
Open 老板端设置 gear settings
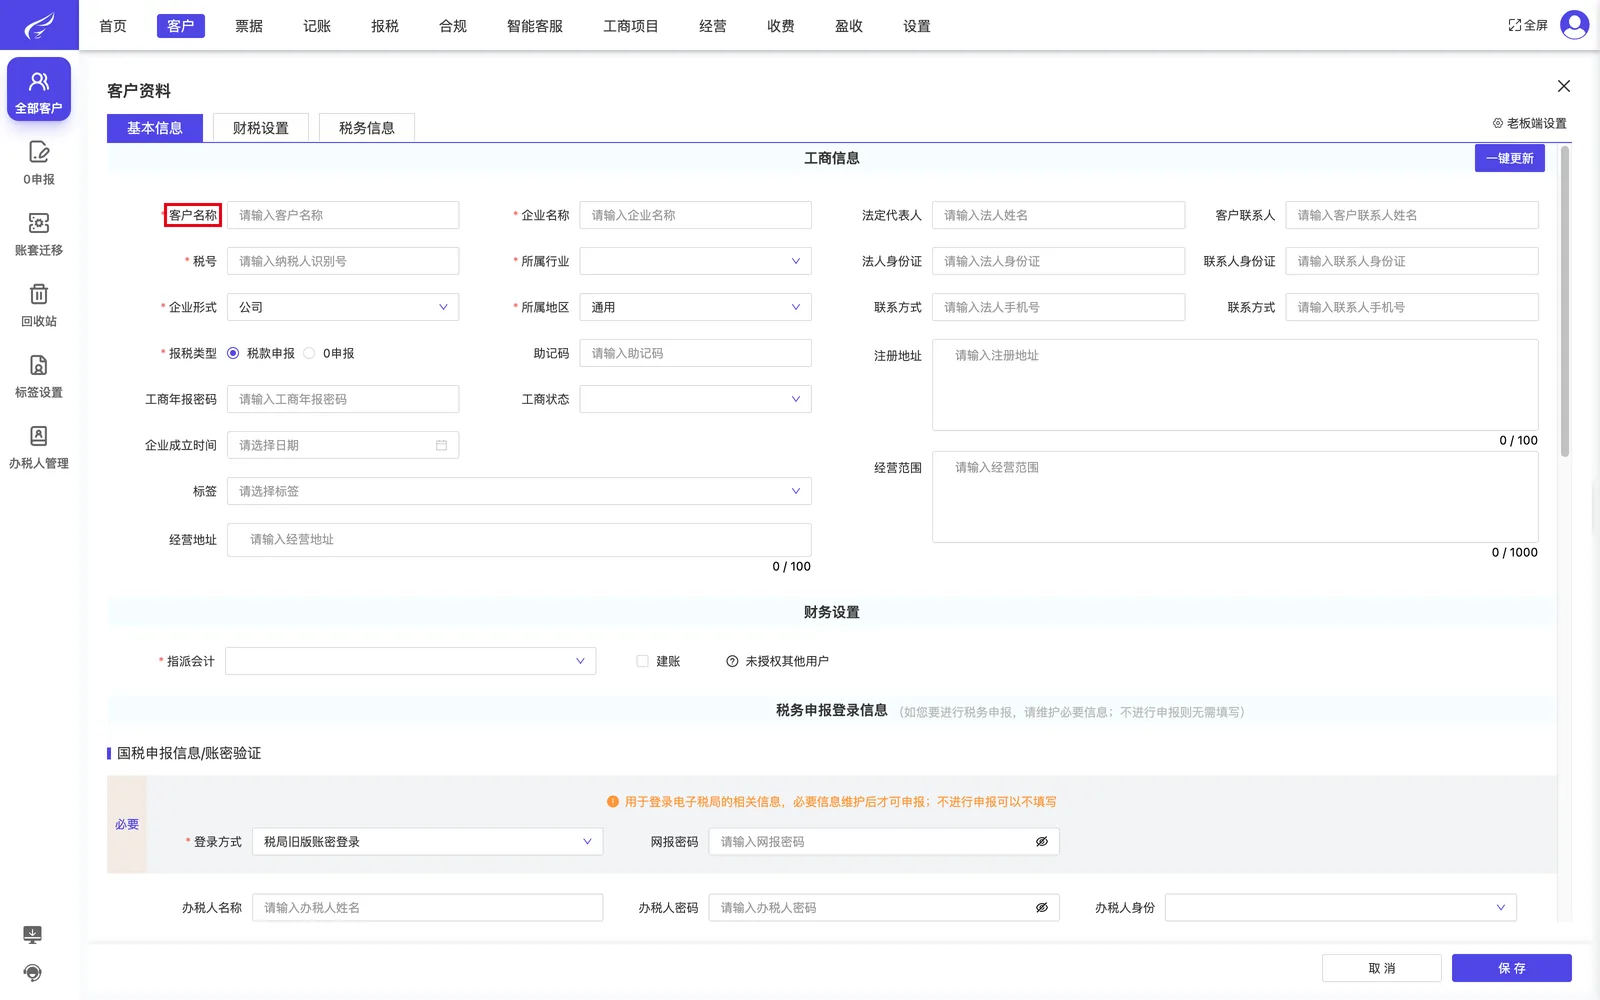point(1529,123)
